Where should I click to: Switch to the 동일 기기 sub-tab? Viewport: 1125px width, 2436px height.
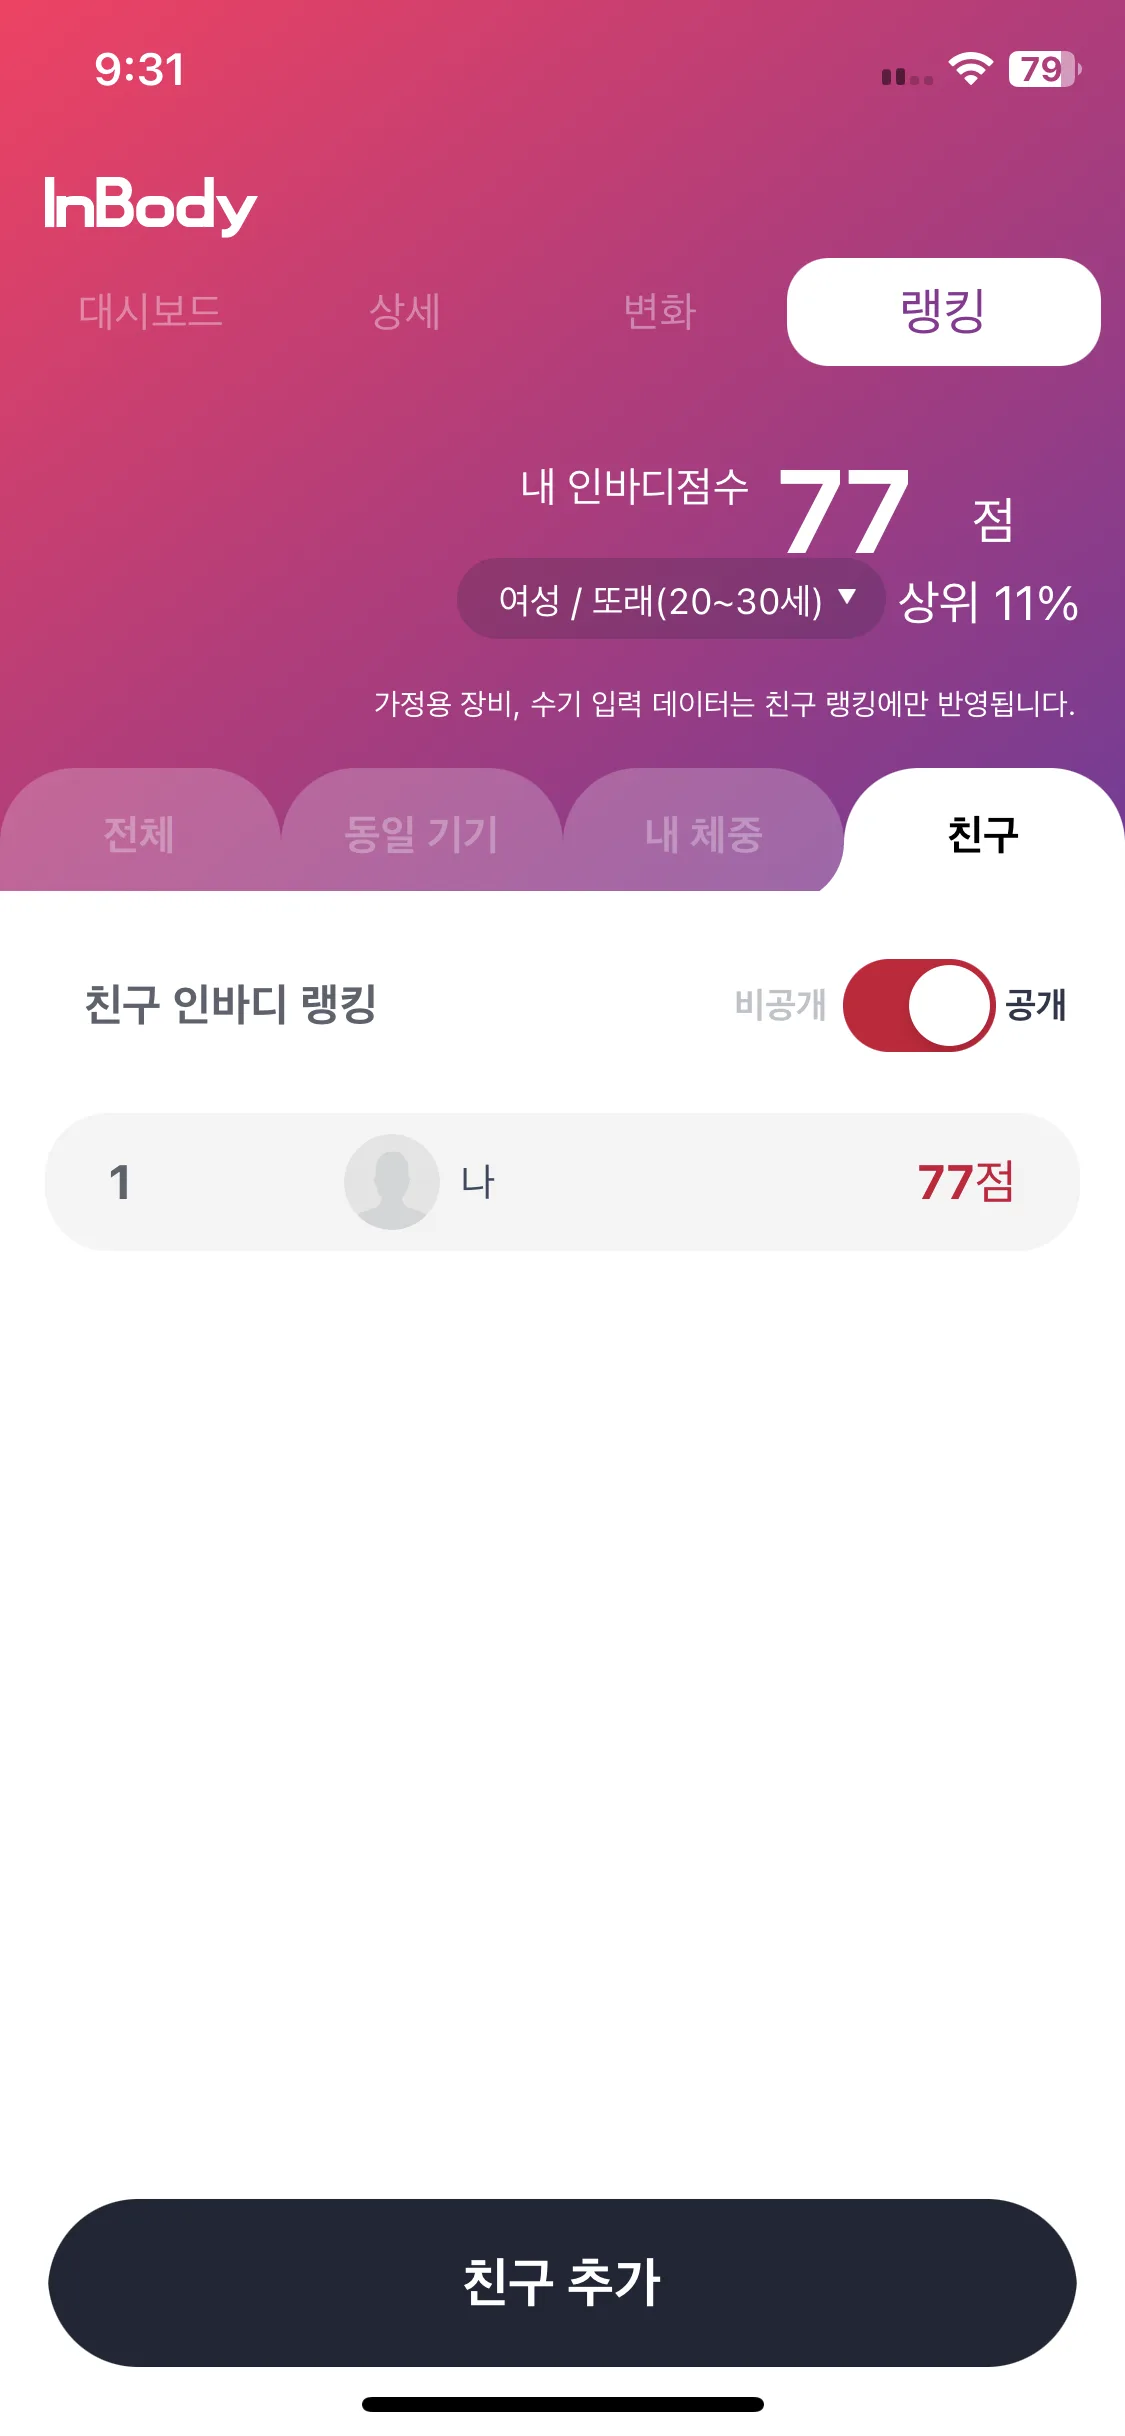click(x=421, y=832)
